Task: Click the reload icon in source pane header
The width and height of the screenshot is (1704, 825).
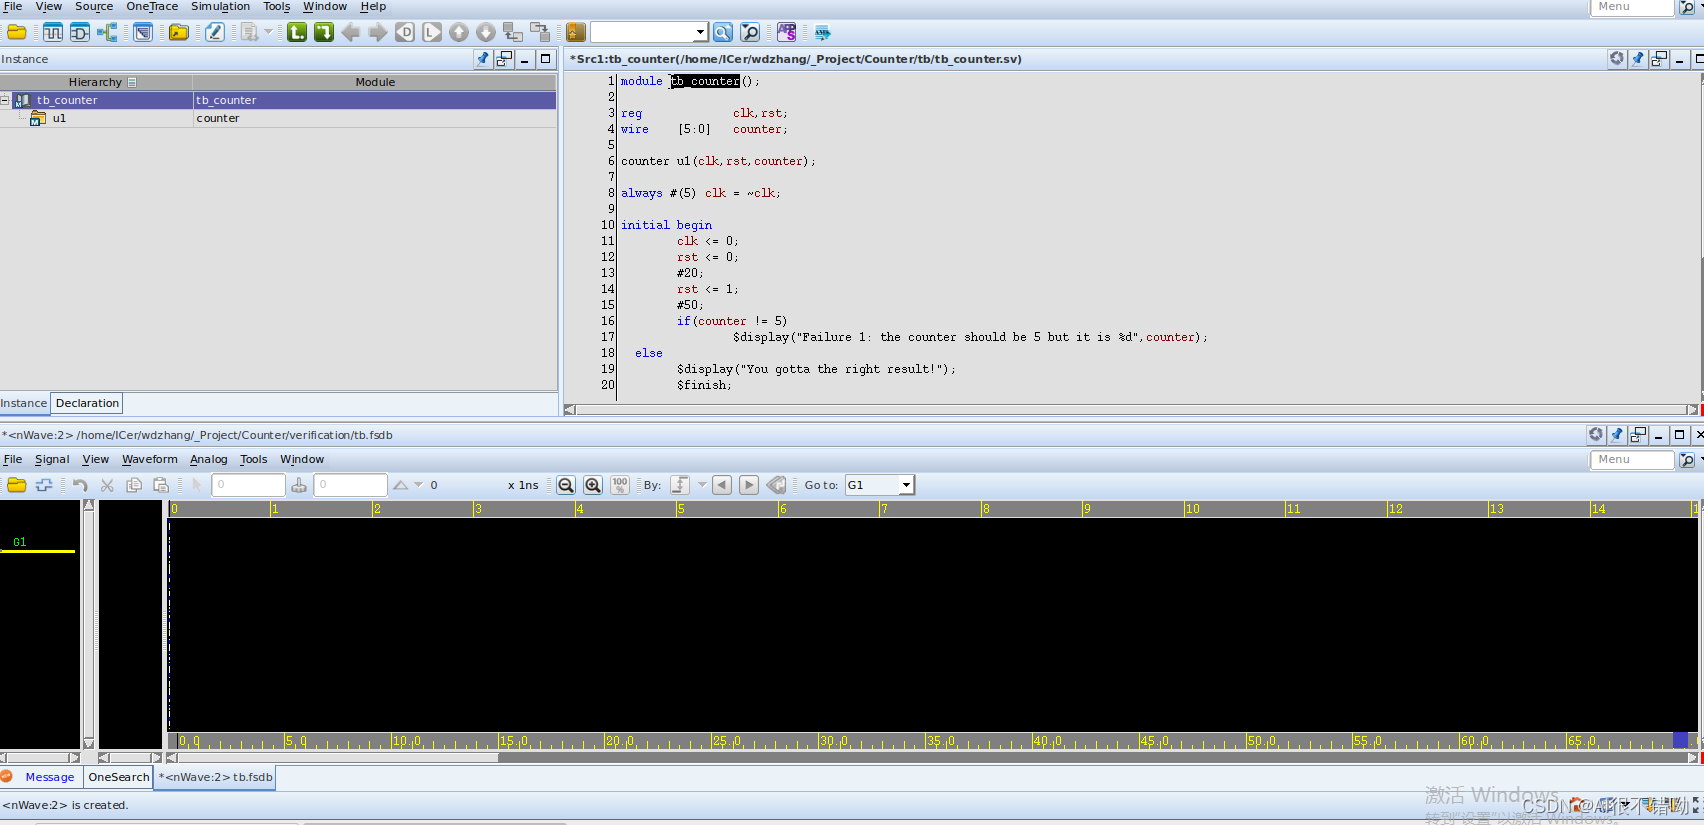Action: click(x=1616, y=59)
